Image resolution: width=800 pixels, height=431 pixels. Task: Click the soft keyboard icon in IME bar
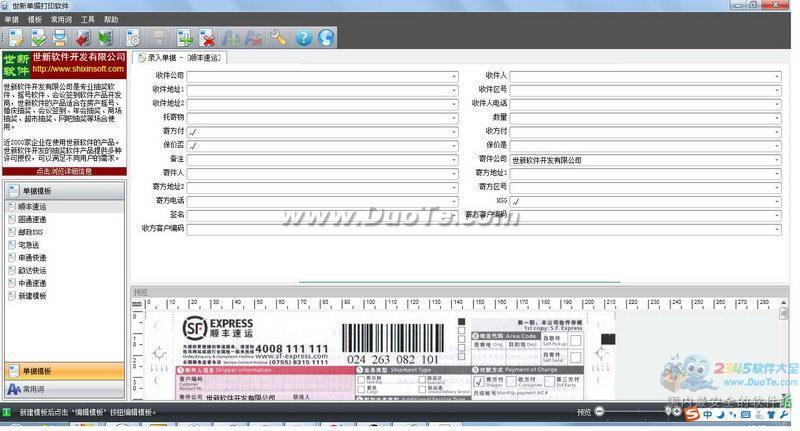coord(745,415)
